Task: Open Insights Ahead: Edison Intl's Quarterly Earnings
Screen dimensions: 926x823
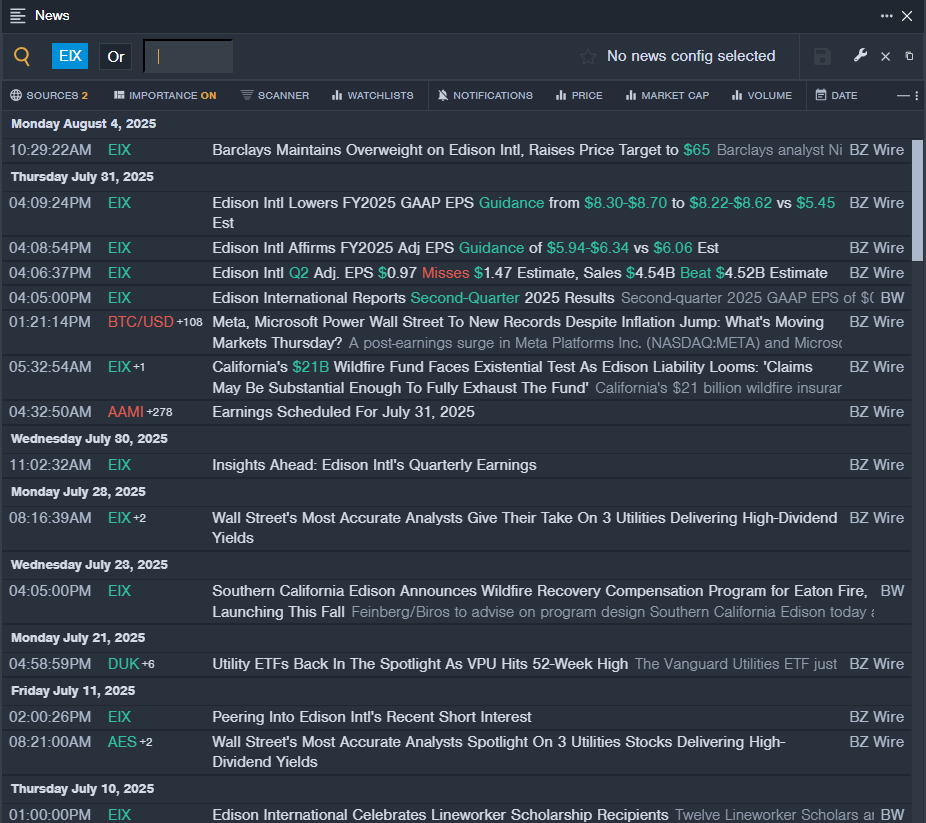Action: coord(374,465)
